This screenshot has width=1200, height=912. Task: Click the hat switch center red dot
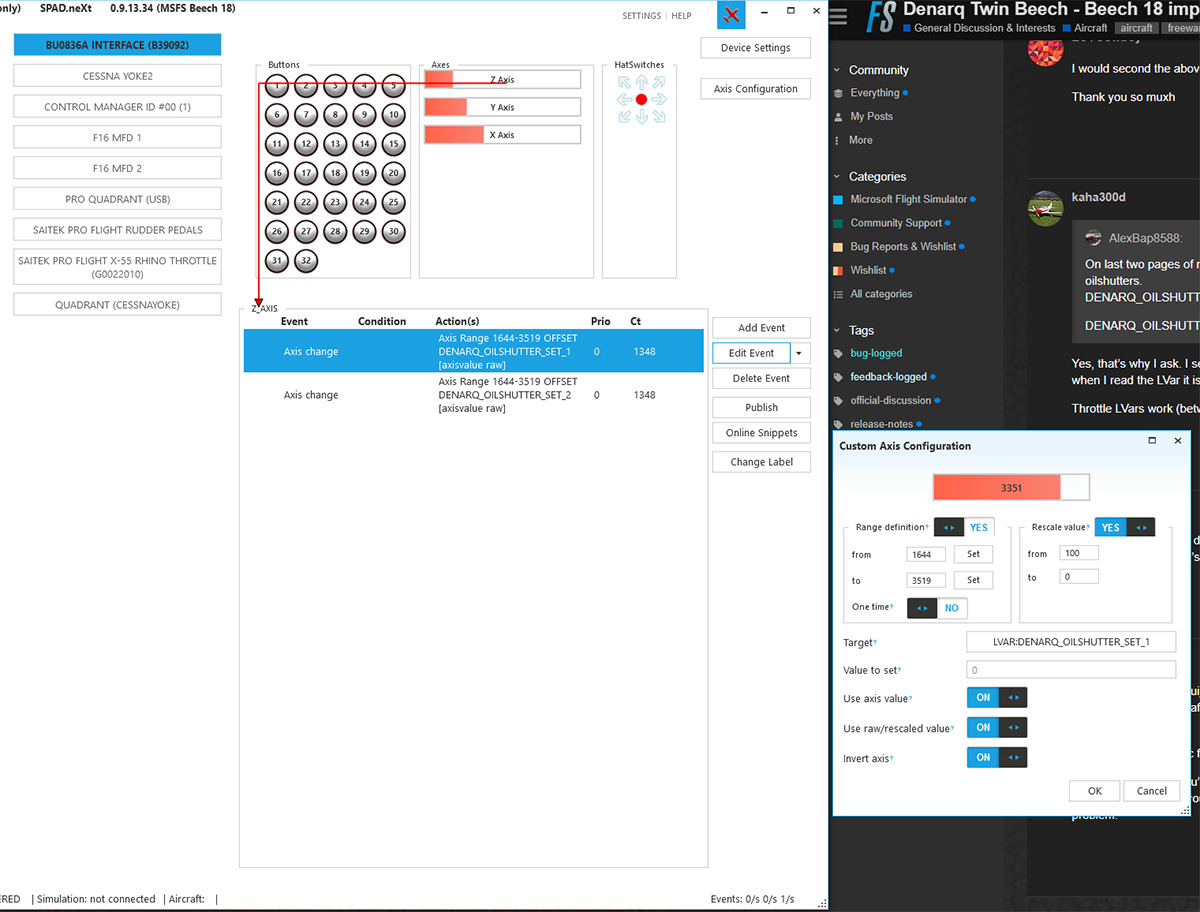[641, 100]
